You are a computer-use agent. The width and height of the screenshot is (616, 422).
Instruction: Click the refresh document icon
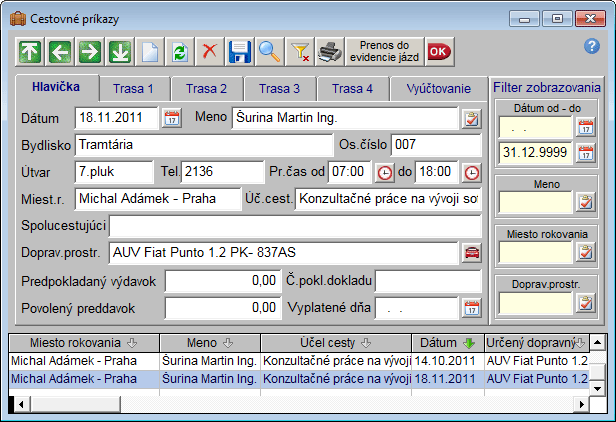click(x=180, y=51)
